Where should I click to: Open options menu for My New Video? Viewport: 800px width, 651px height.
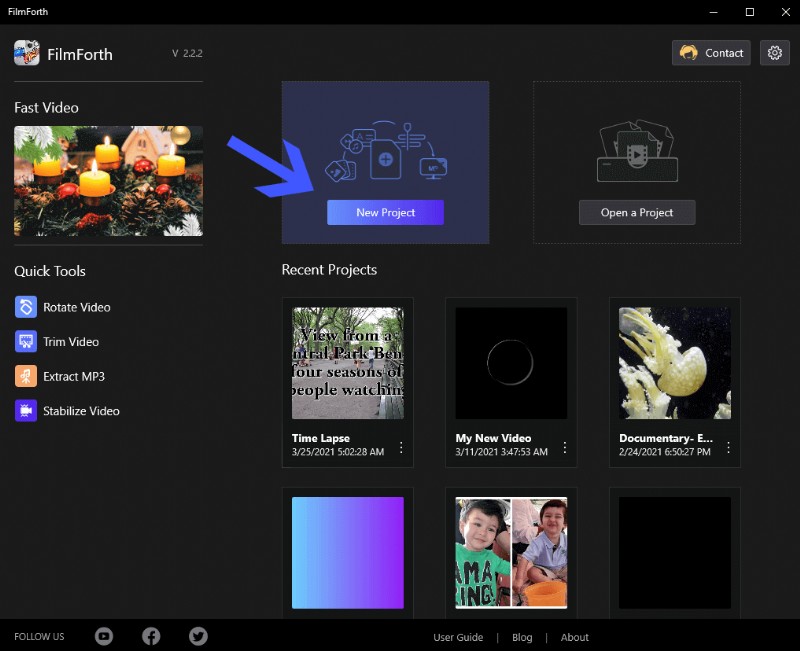pyautogui.click(x=565, y=448)
